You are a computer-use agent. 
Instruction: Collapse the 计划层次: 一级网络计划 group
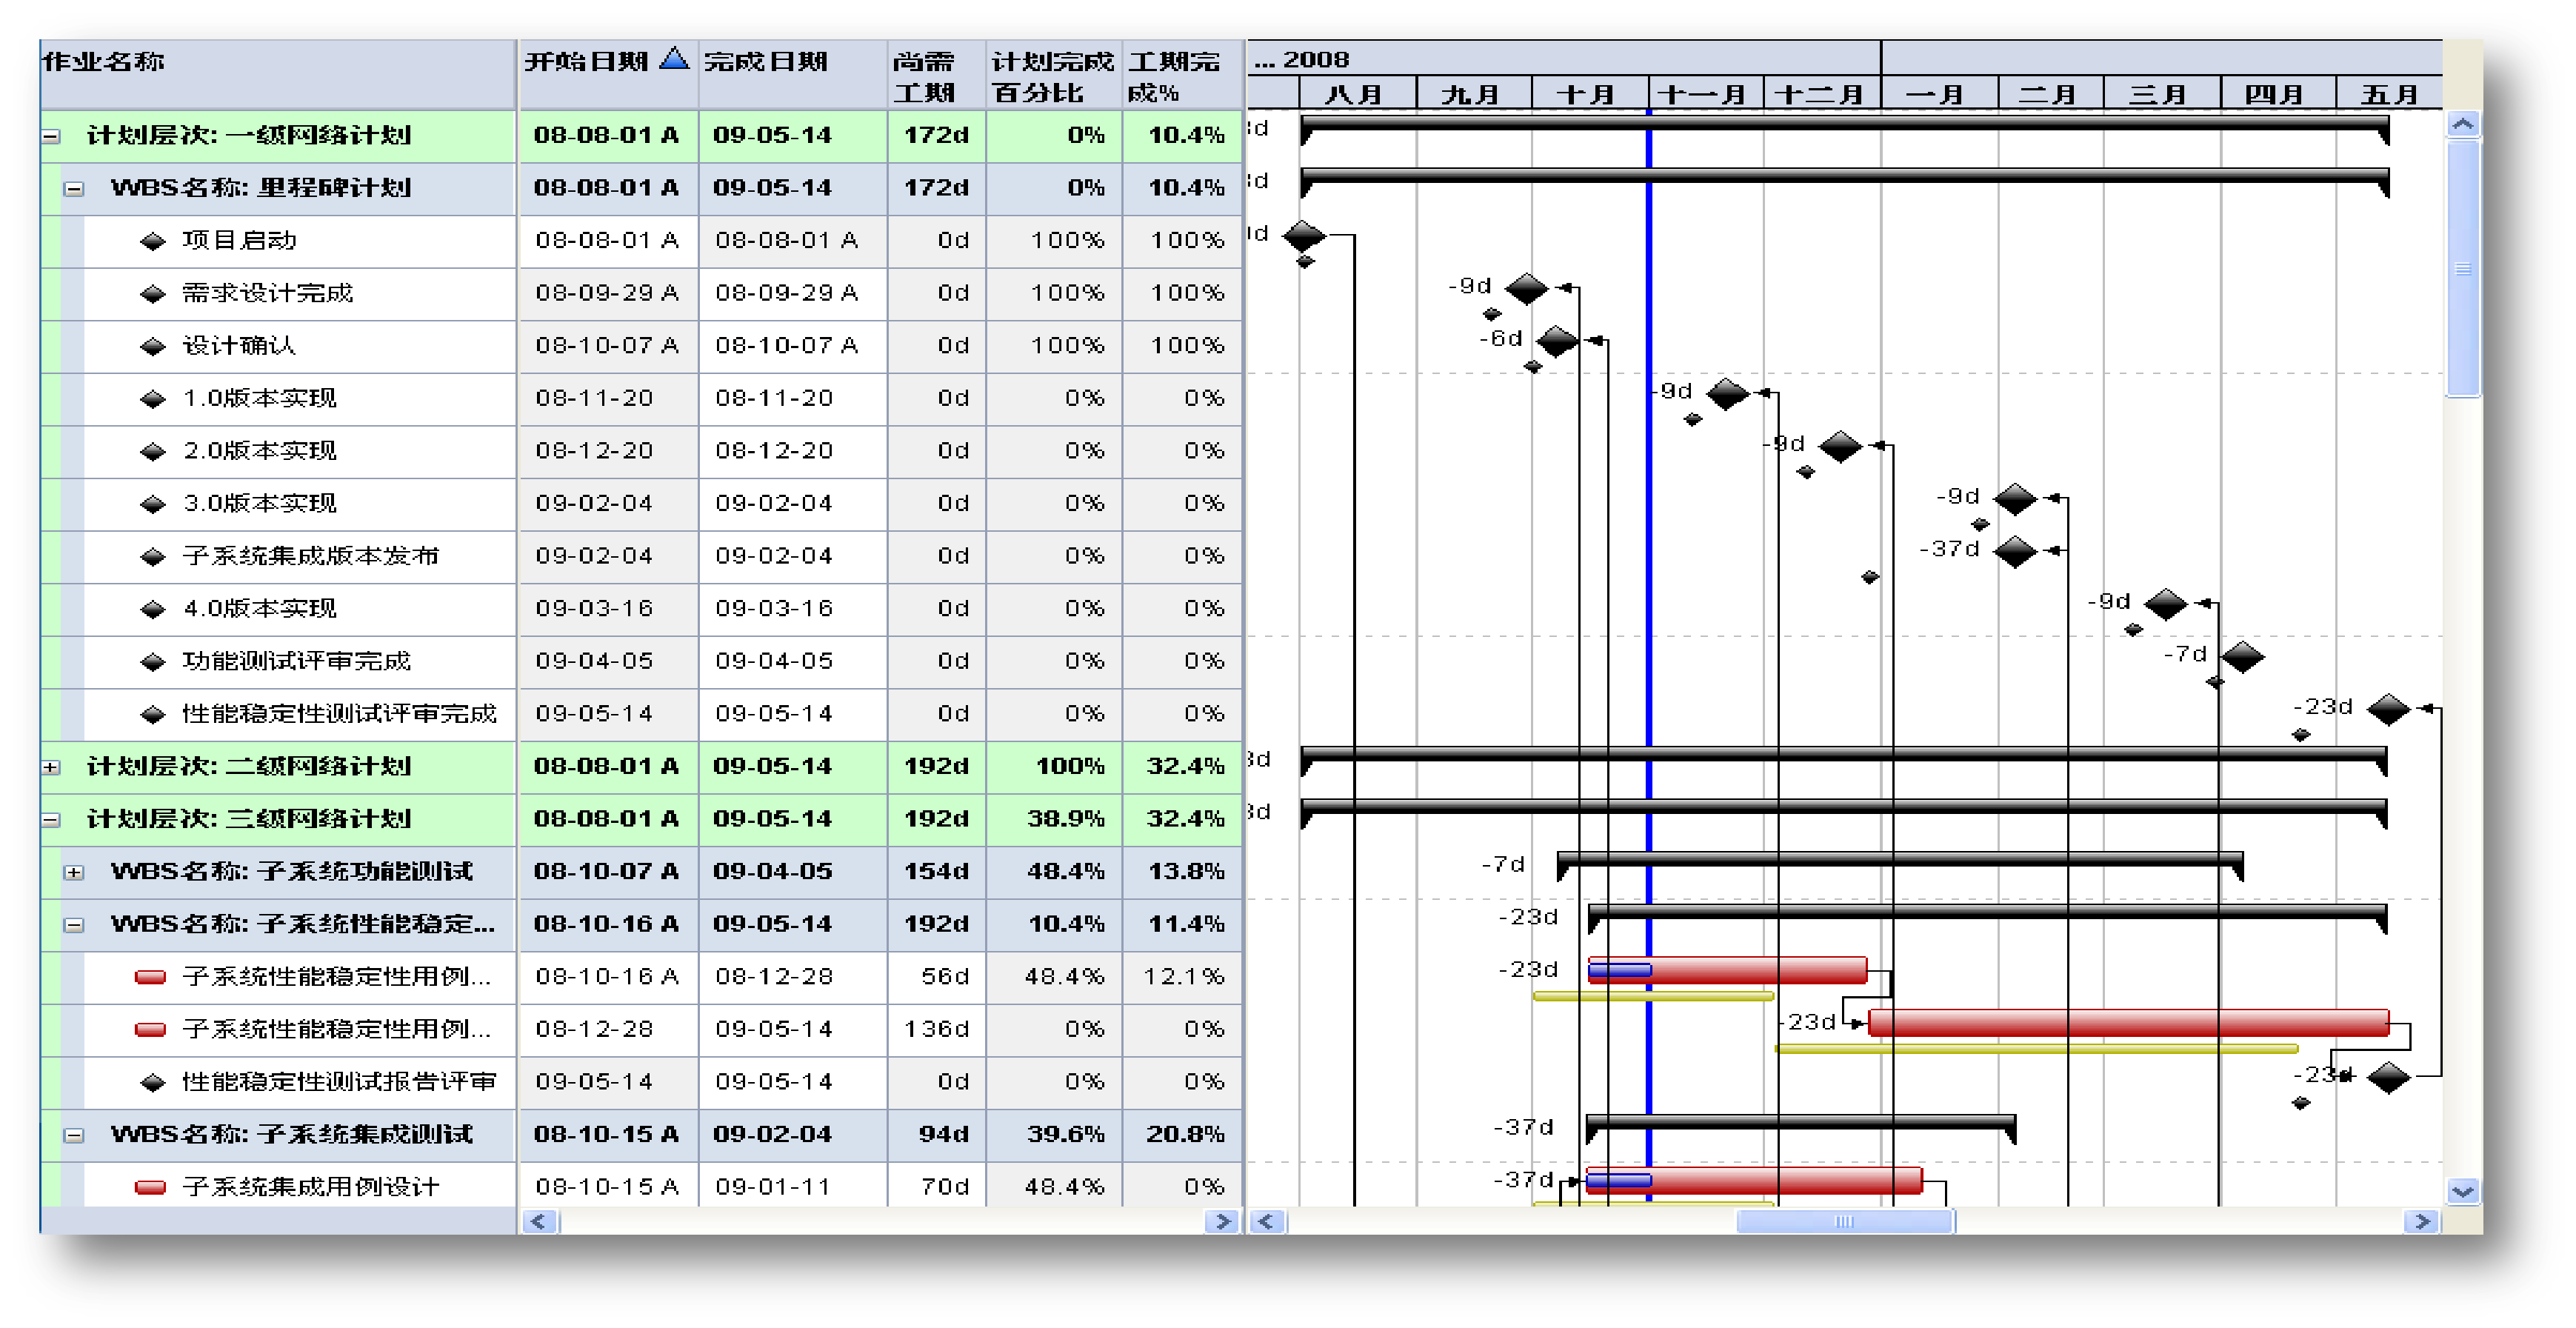pyautogui.click(x=51, y=137)
